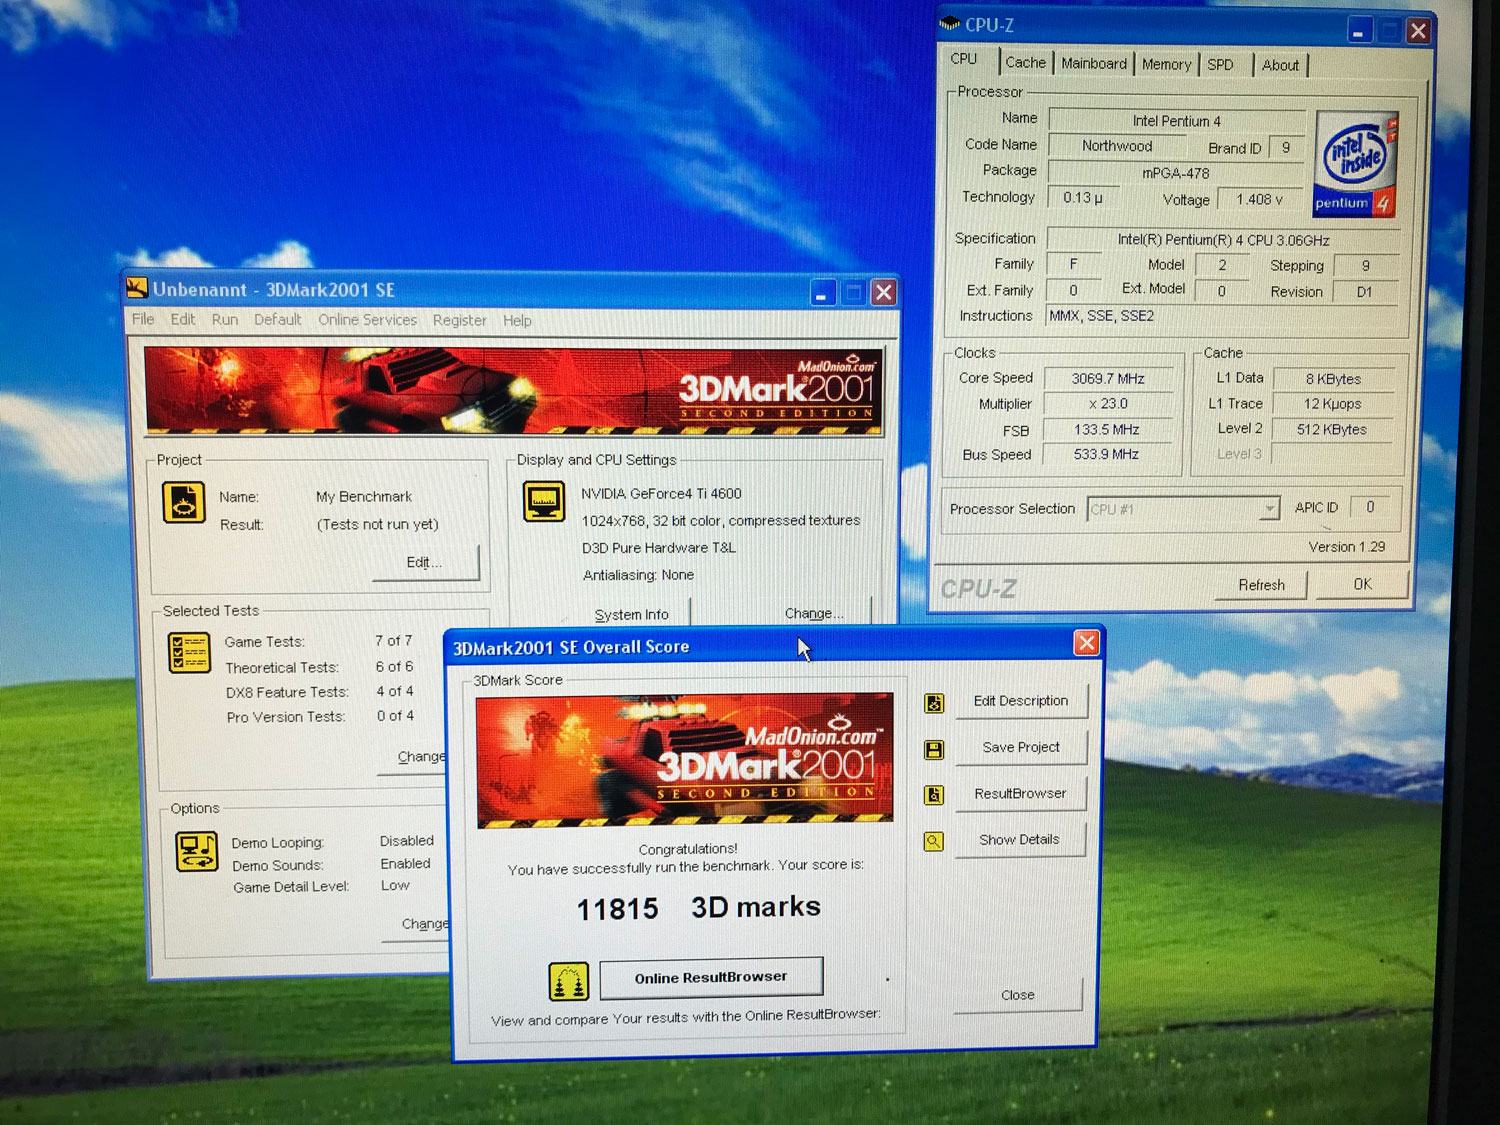Screen dimensions: 1500x1125
Task: Click the Multiplier x 23.0 field
Action: tap(1108, 404)
